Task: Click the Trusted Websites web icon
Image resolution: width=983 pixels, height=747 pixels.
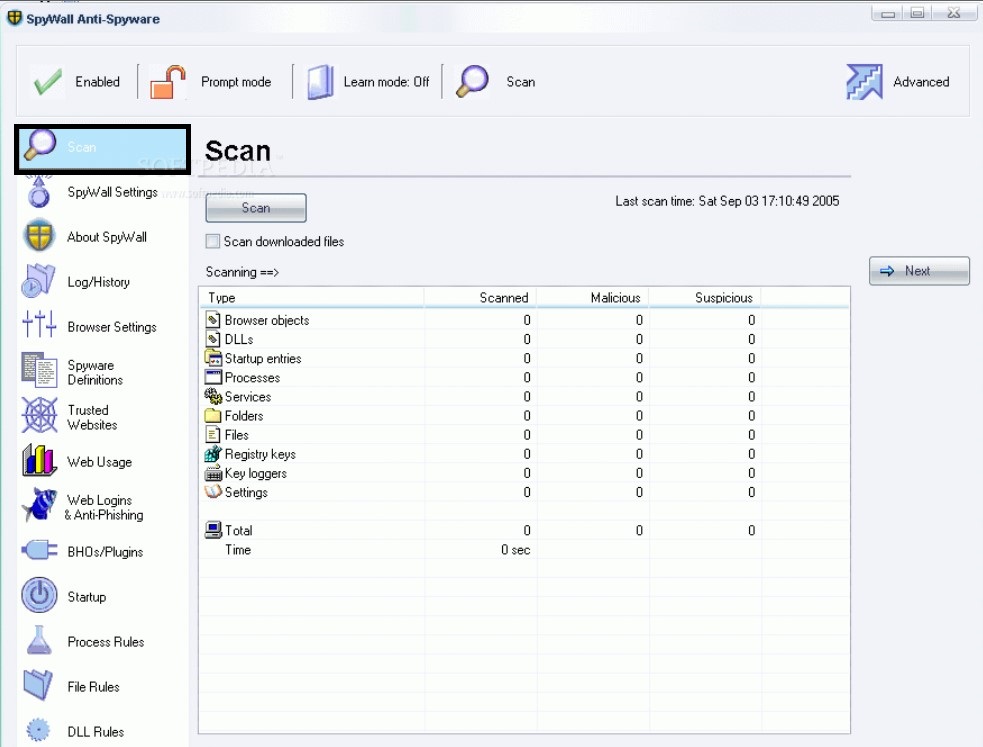Action: click(39, 415)
